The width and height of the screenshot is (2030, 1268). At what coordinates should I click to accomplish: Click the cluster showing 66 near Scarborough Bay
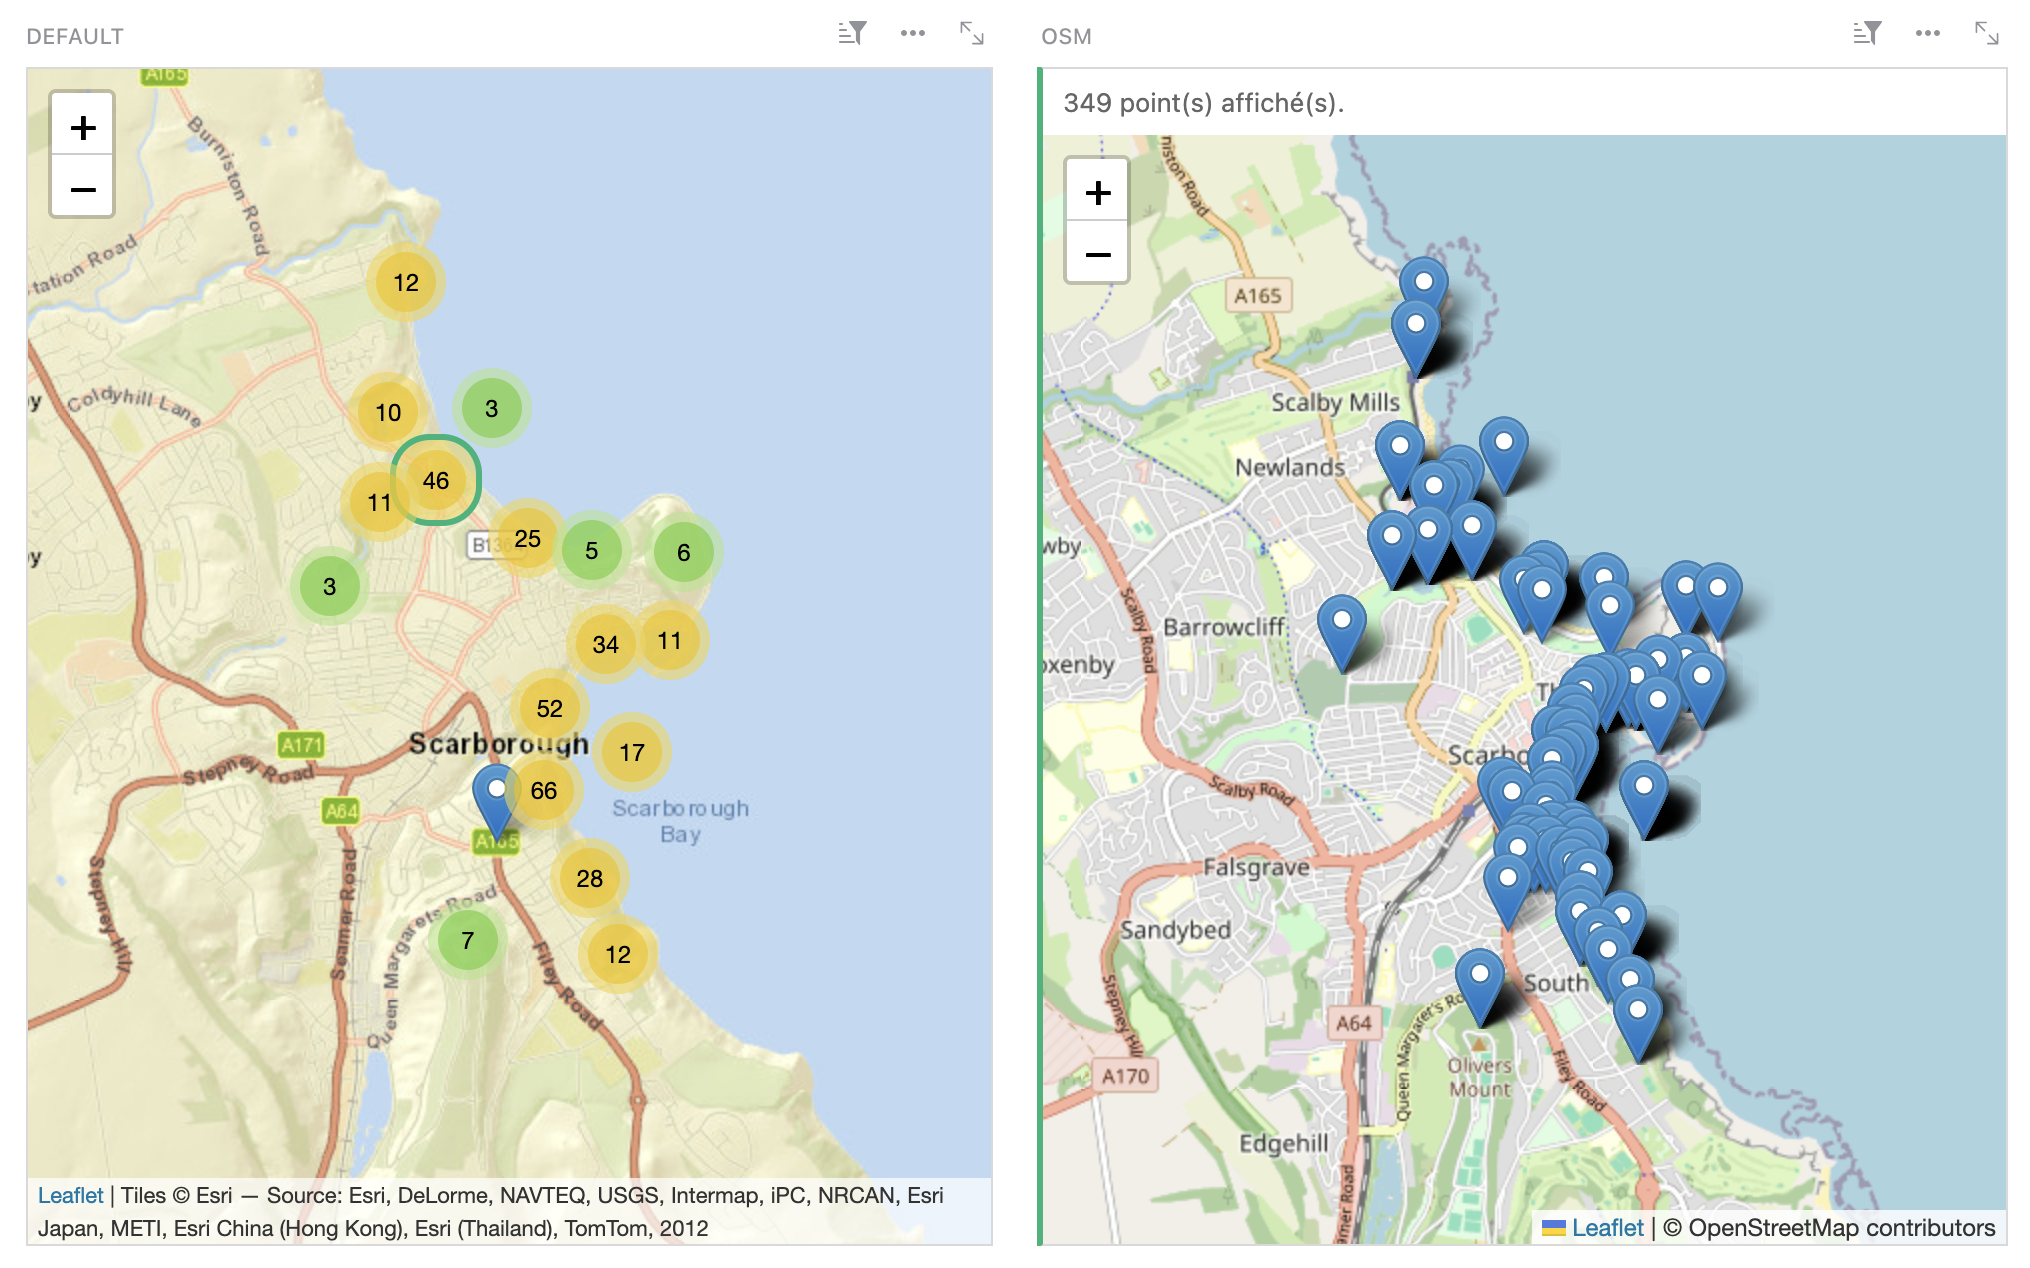[x=545, y=791]
